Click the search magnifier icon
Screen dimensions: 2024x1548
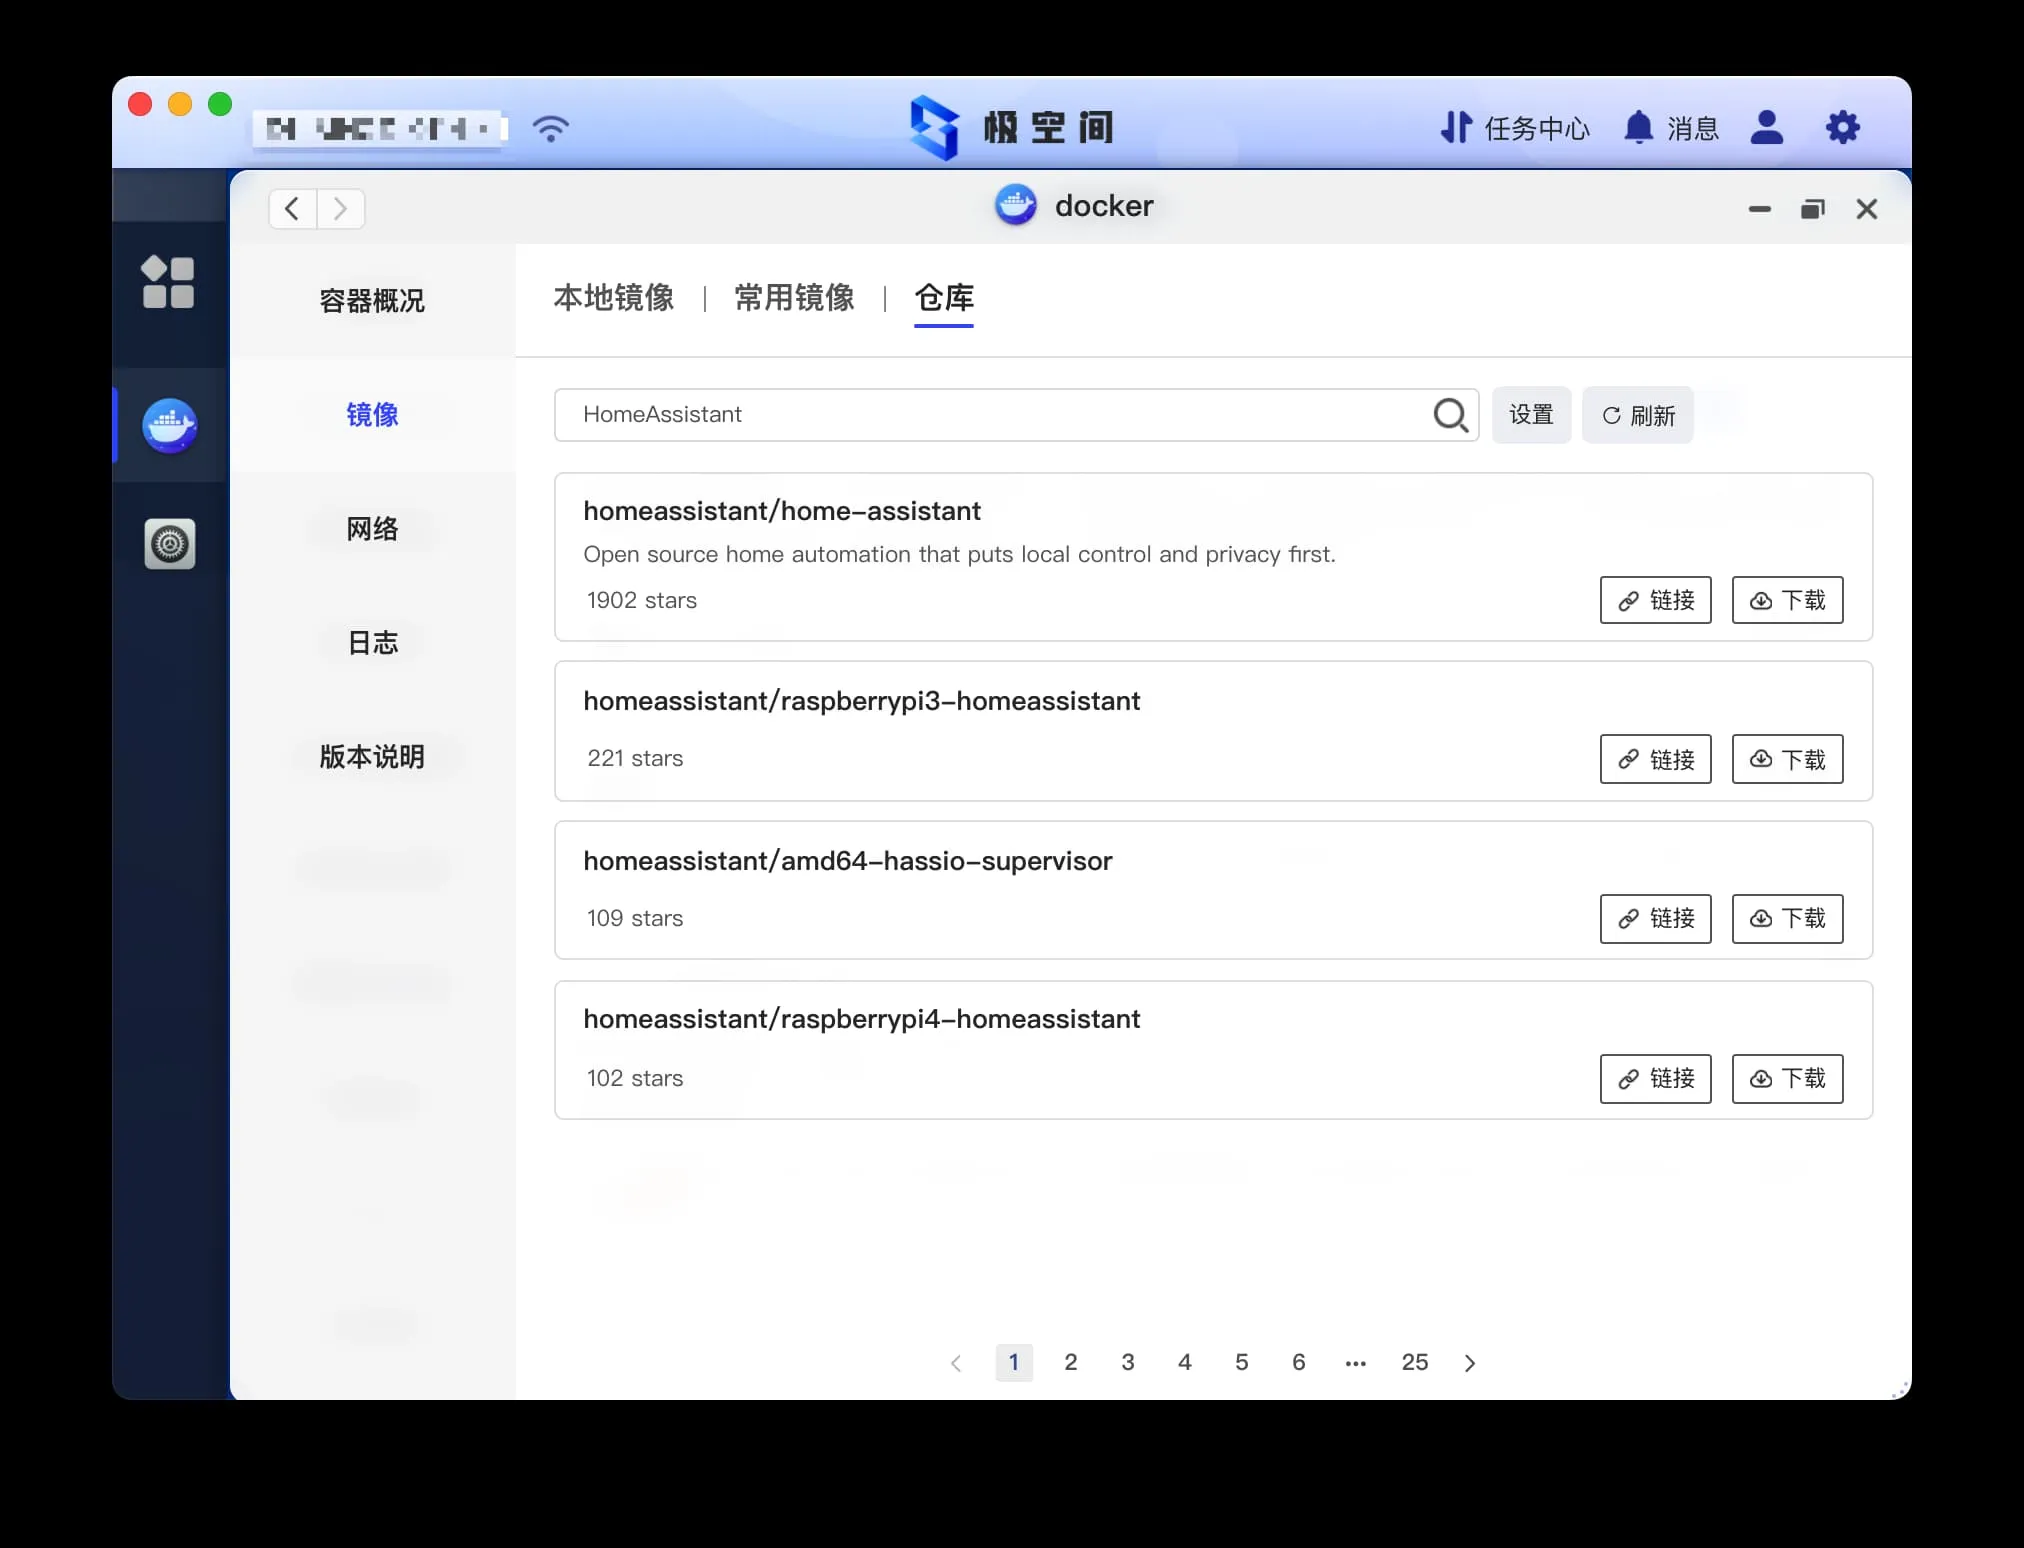[1449, 414]
